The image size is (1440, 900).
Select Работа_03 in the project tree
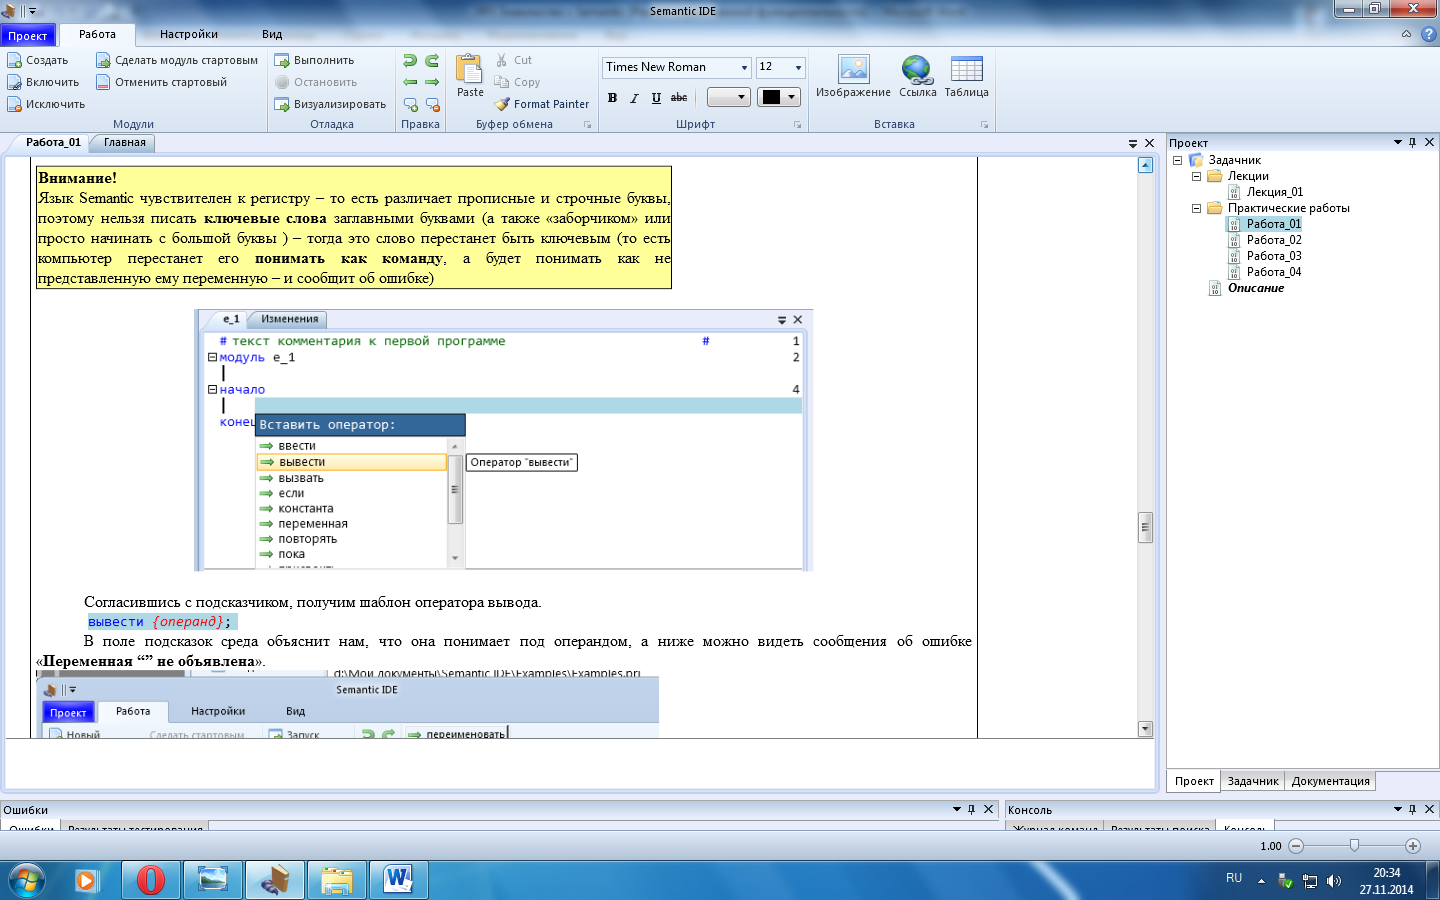coord(1273,256)
